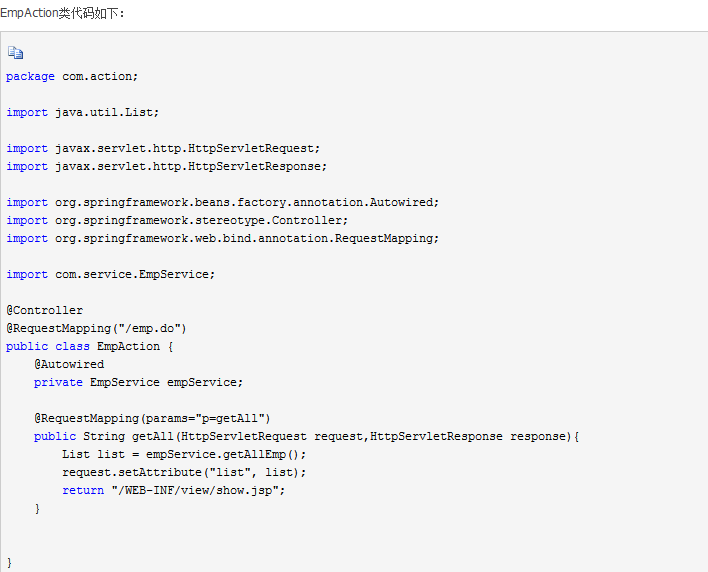This screenshot has width=708, height=572.
Task: Click the @Autowired annotation inside class
Action: coord(69,364)
